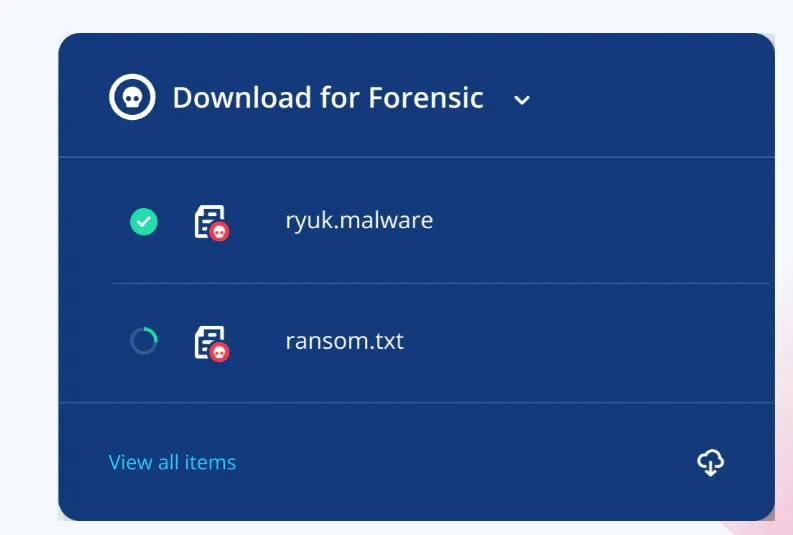Select the ransom.txt file name
Viewport: 793px width, 535px height.
[x=344, y=341]
